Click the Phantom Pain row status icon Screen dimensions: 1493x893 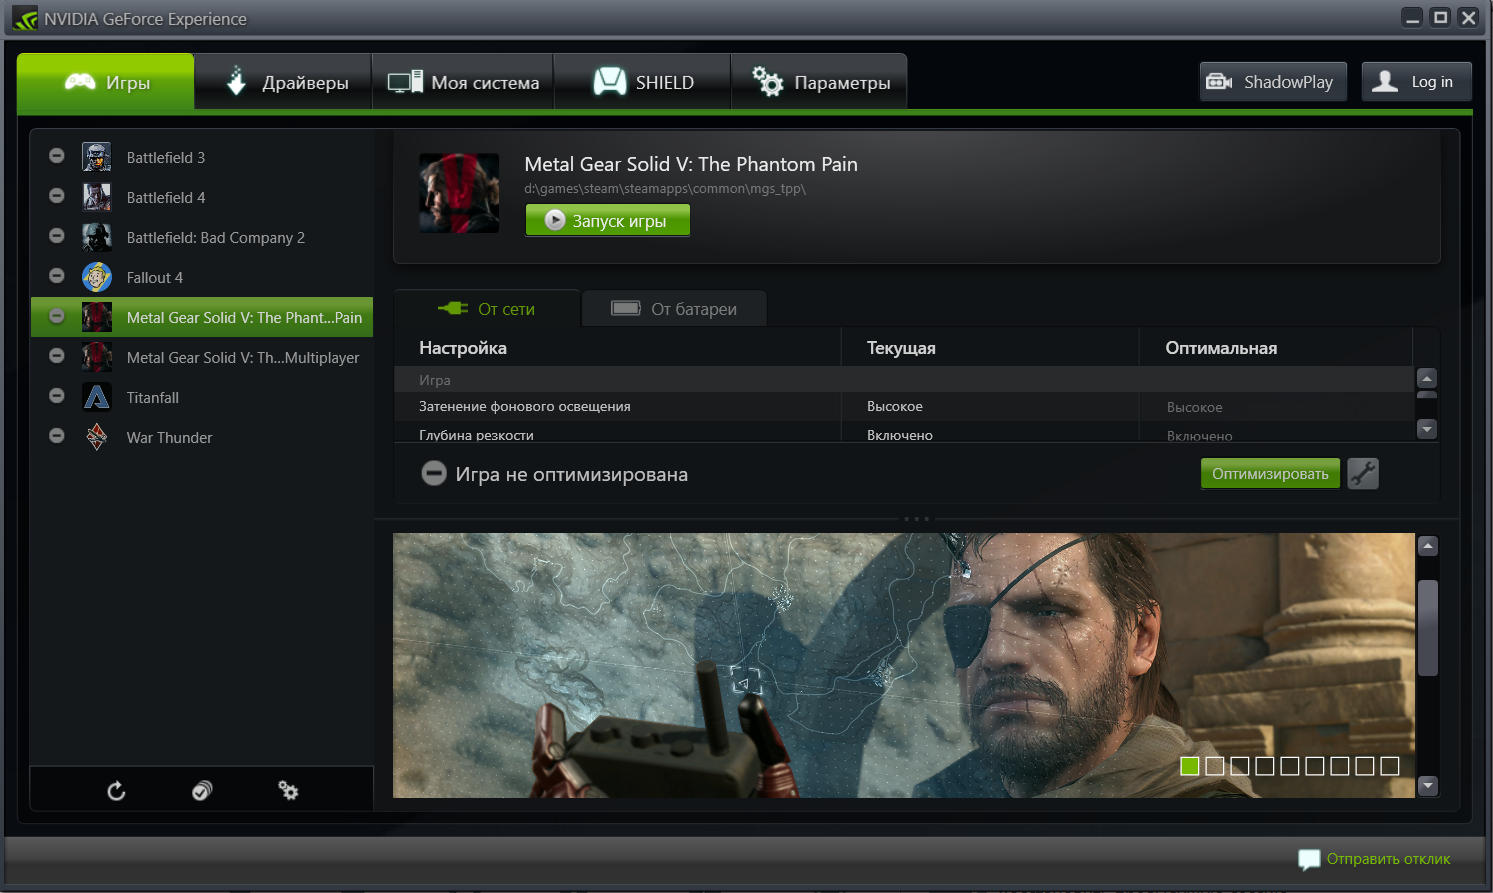tap(57, 316)
